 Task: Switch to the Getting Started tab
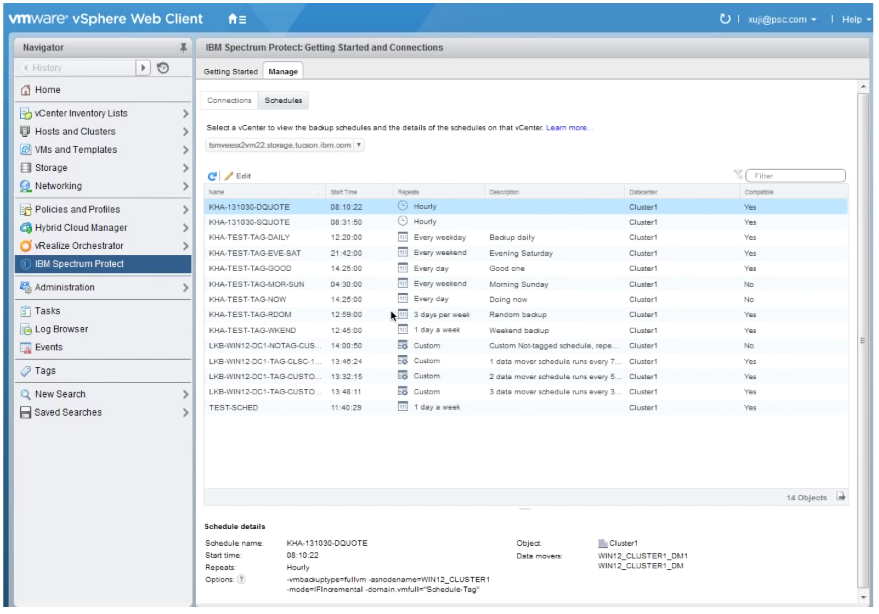pyautogui.click(x=230, y=72)
